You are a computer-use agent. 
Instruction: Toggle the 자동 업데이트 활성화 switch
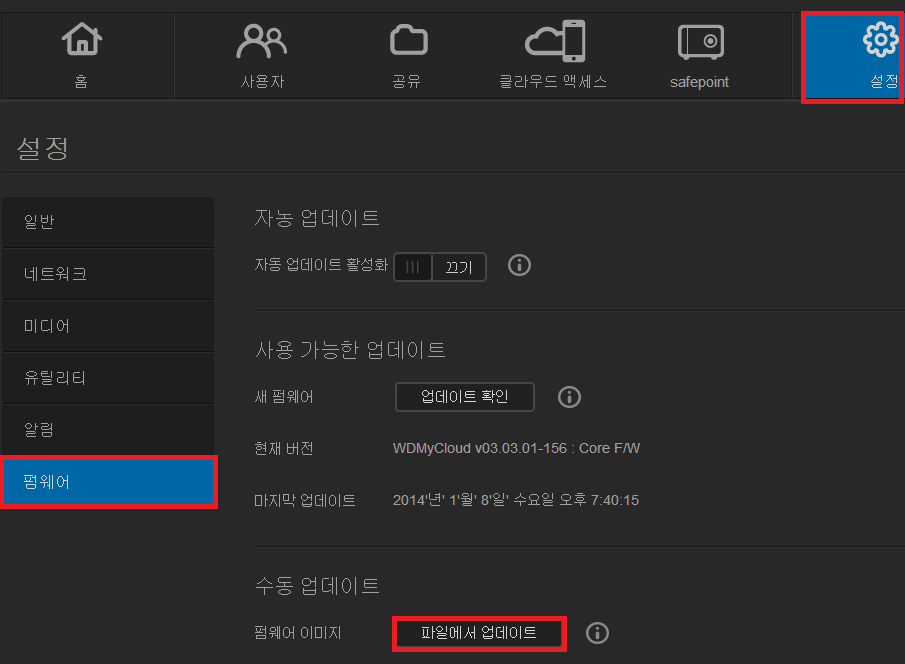[x=440, y=267]
